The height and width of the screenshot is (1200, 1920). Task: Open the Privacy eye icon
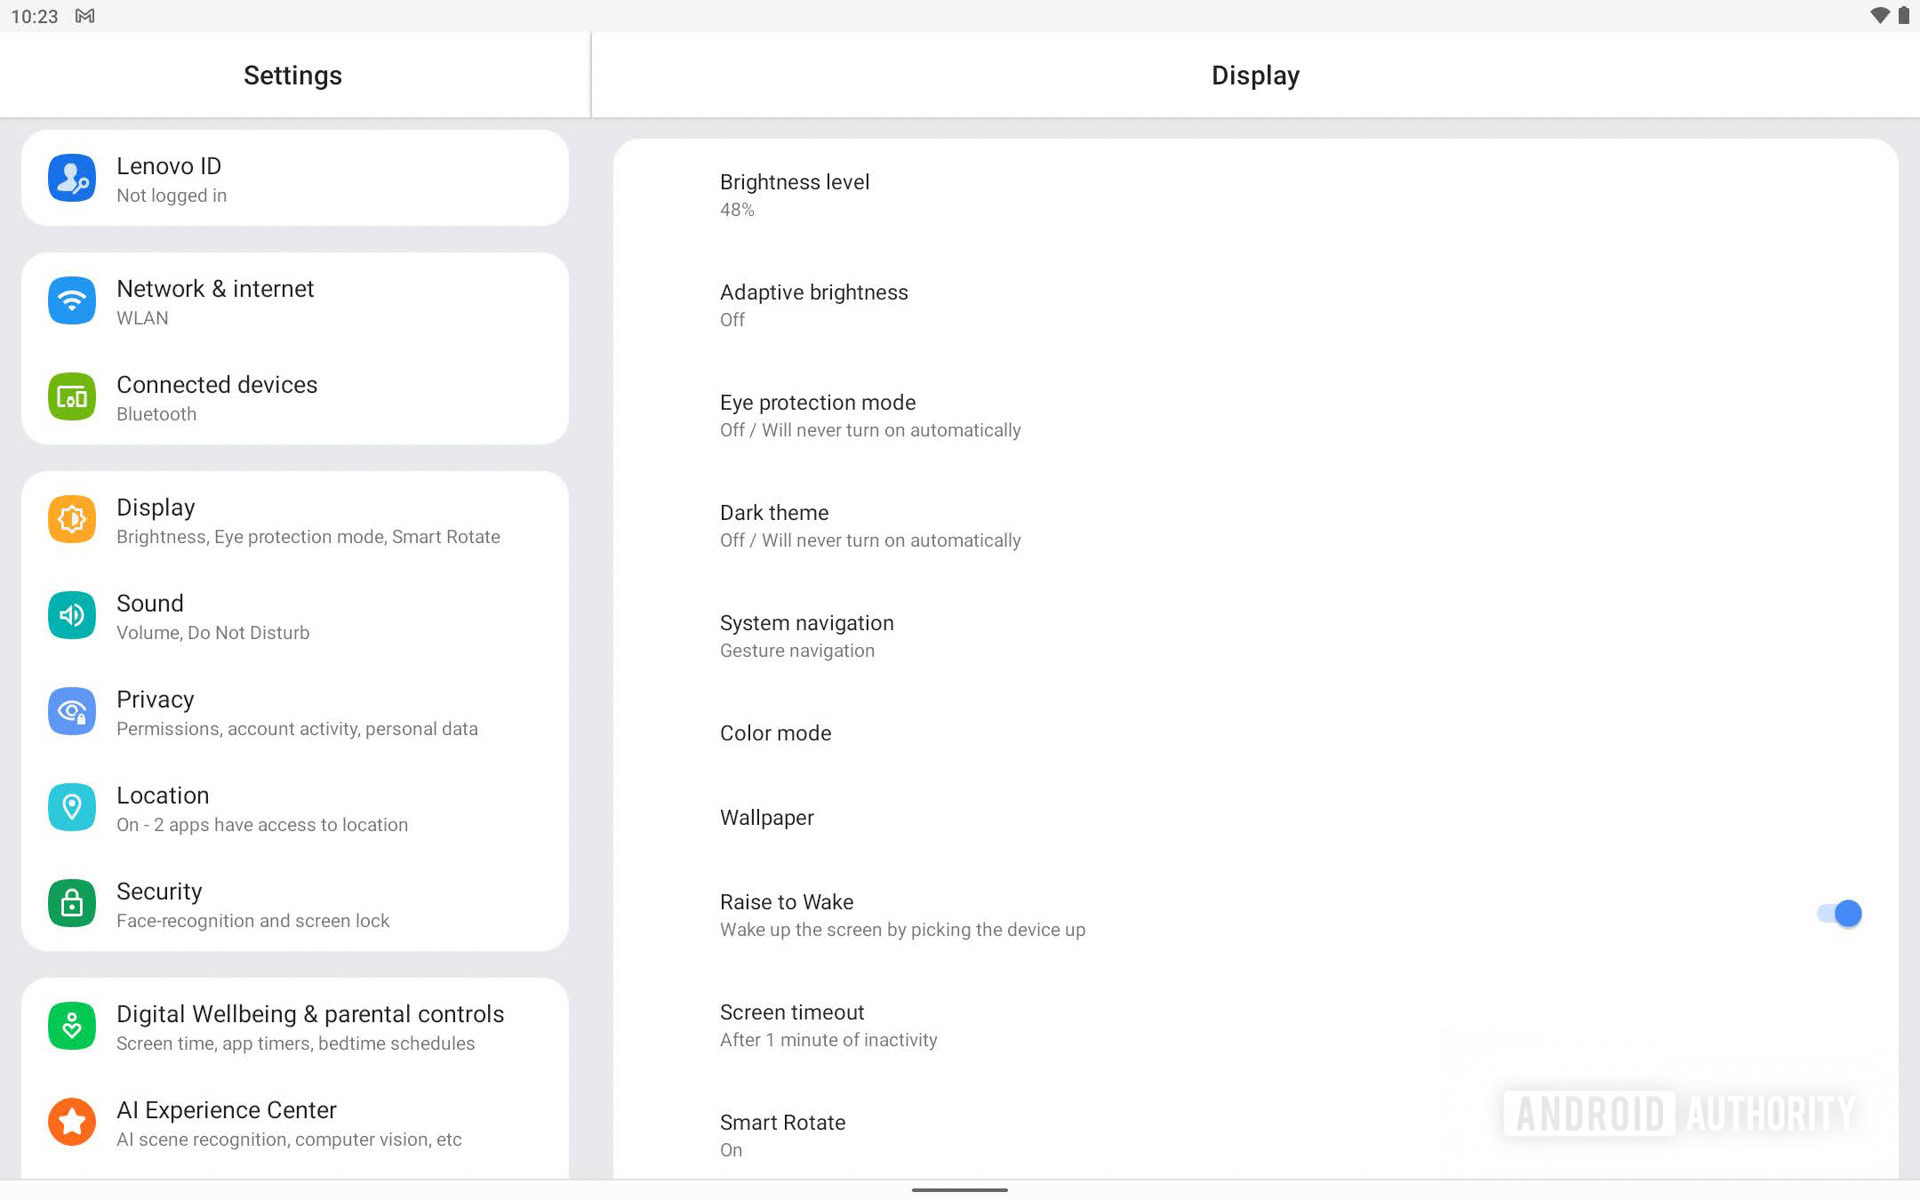[x=71, y=712]
